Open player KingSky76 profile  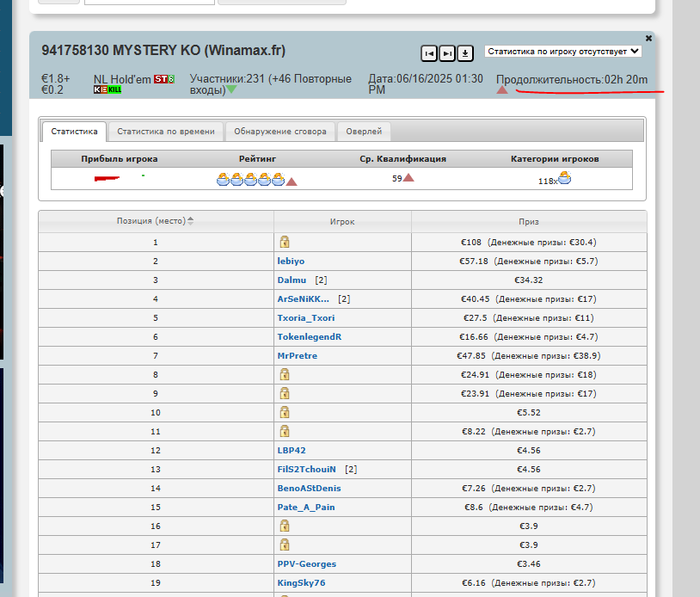tap(301, 583)
